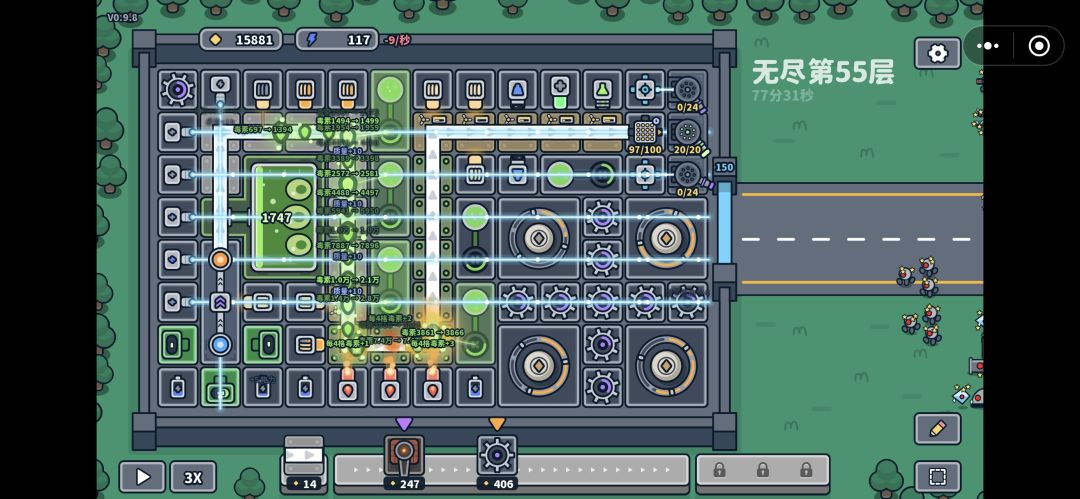
Task: Pick the purple gear card costing 406
Action: (x=497, y=462)
